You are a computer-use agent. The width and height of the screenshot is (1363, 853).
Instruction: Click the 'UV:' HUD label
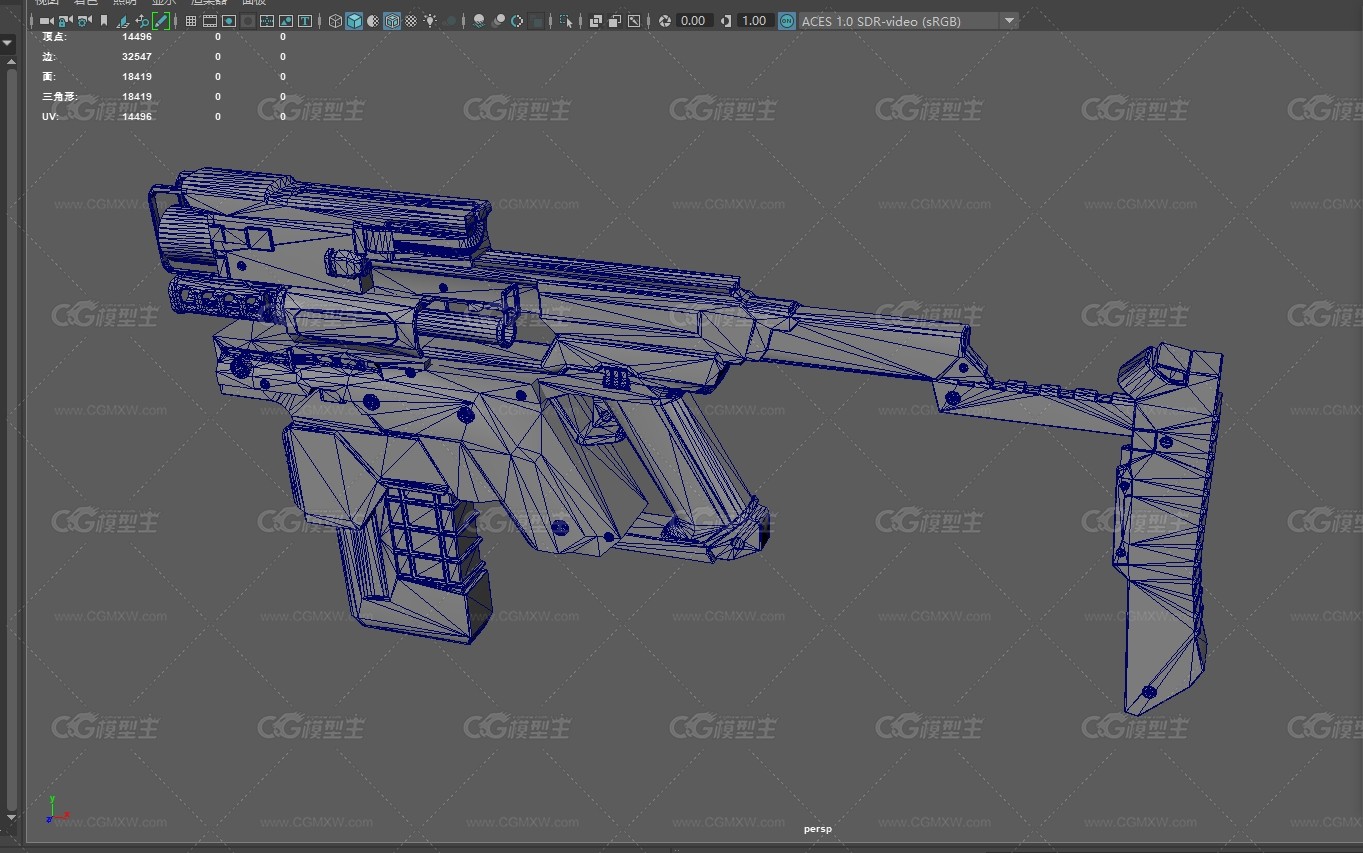point(51,117)
